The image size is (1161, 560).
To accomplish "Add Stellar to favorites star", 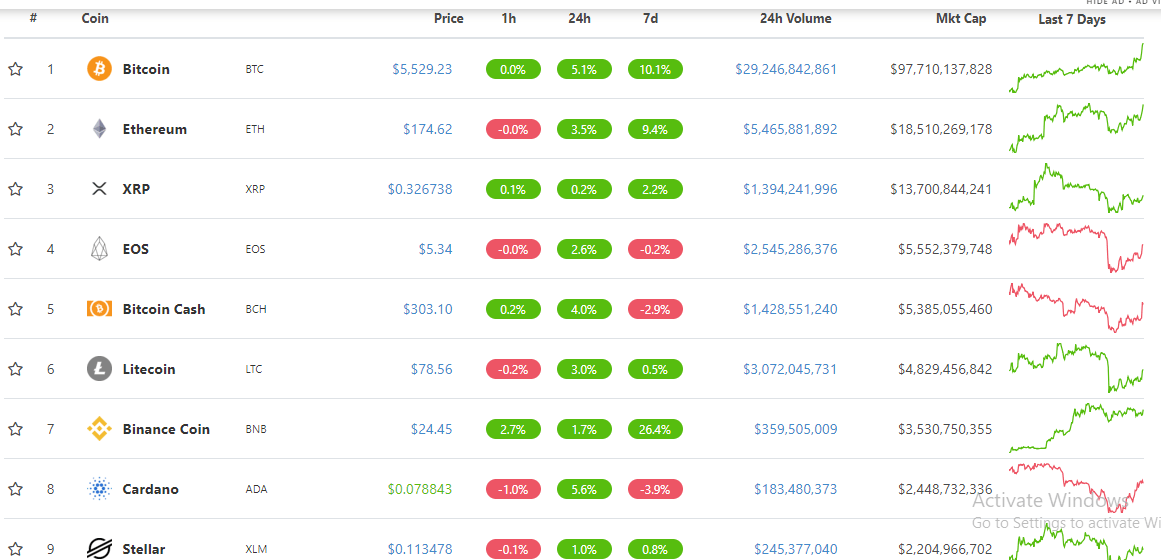I will pos(15,549).
